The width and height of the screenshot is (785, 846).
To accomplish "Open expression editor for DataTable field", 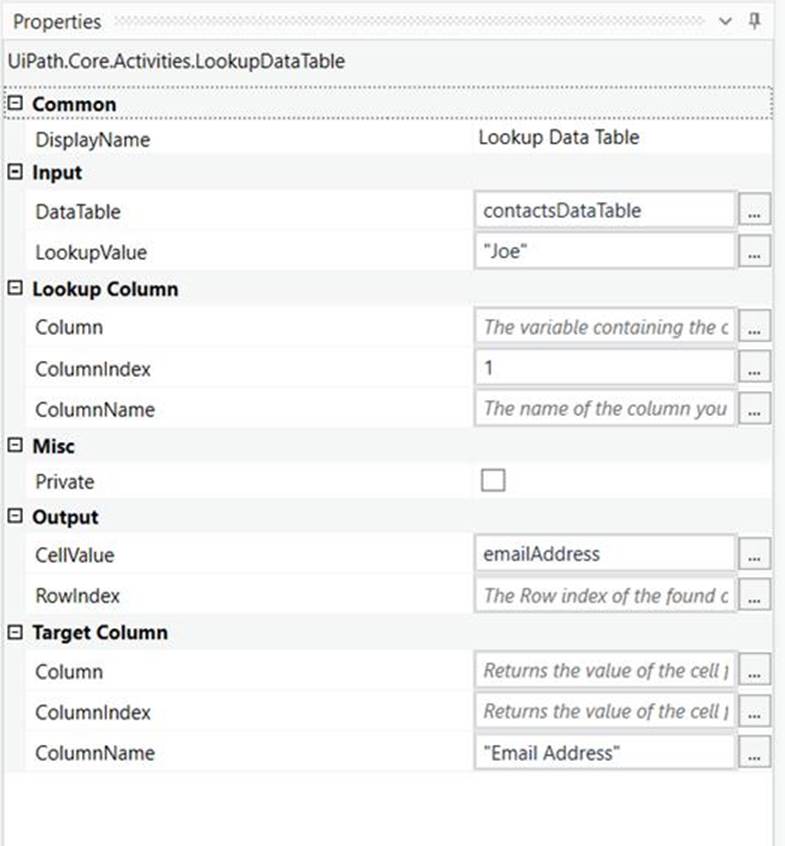I will tap(755, 212).
